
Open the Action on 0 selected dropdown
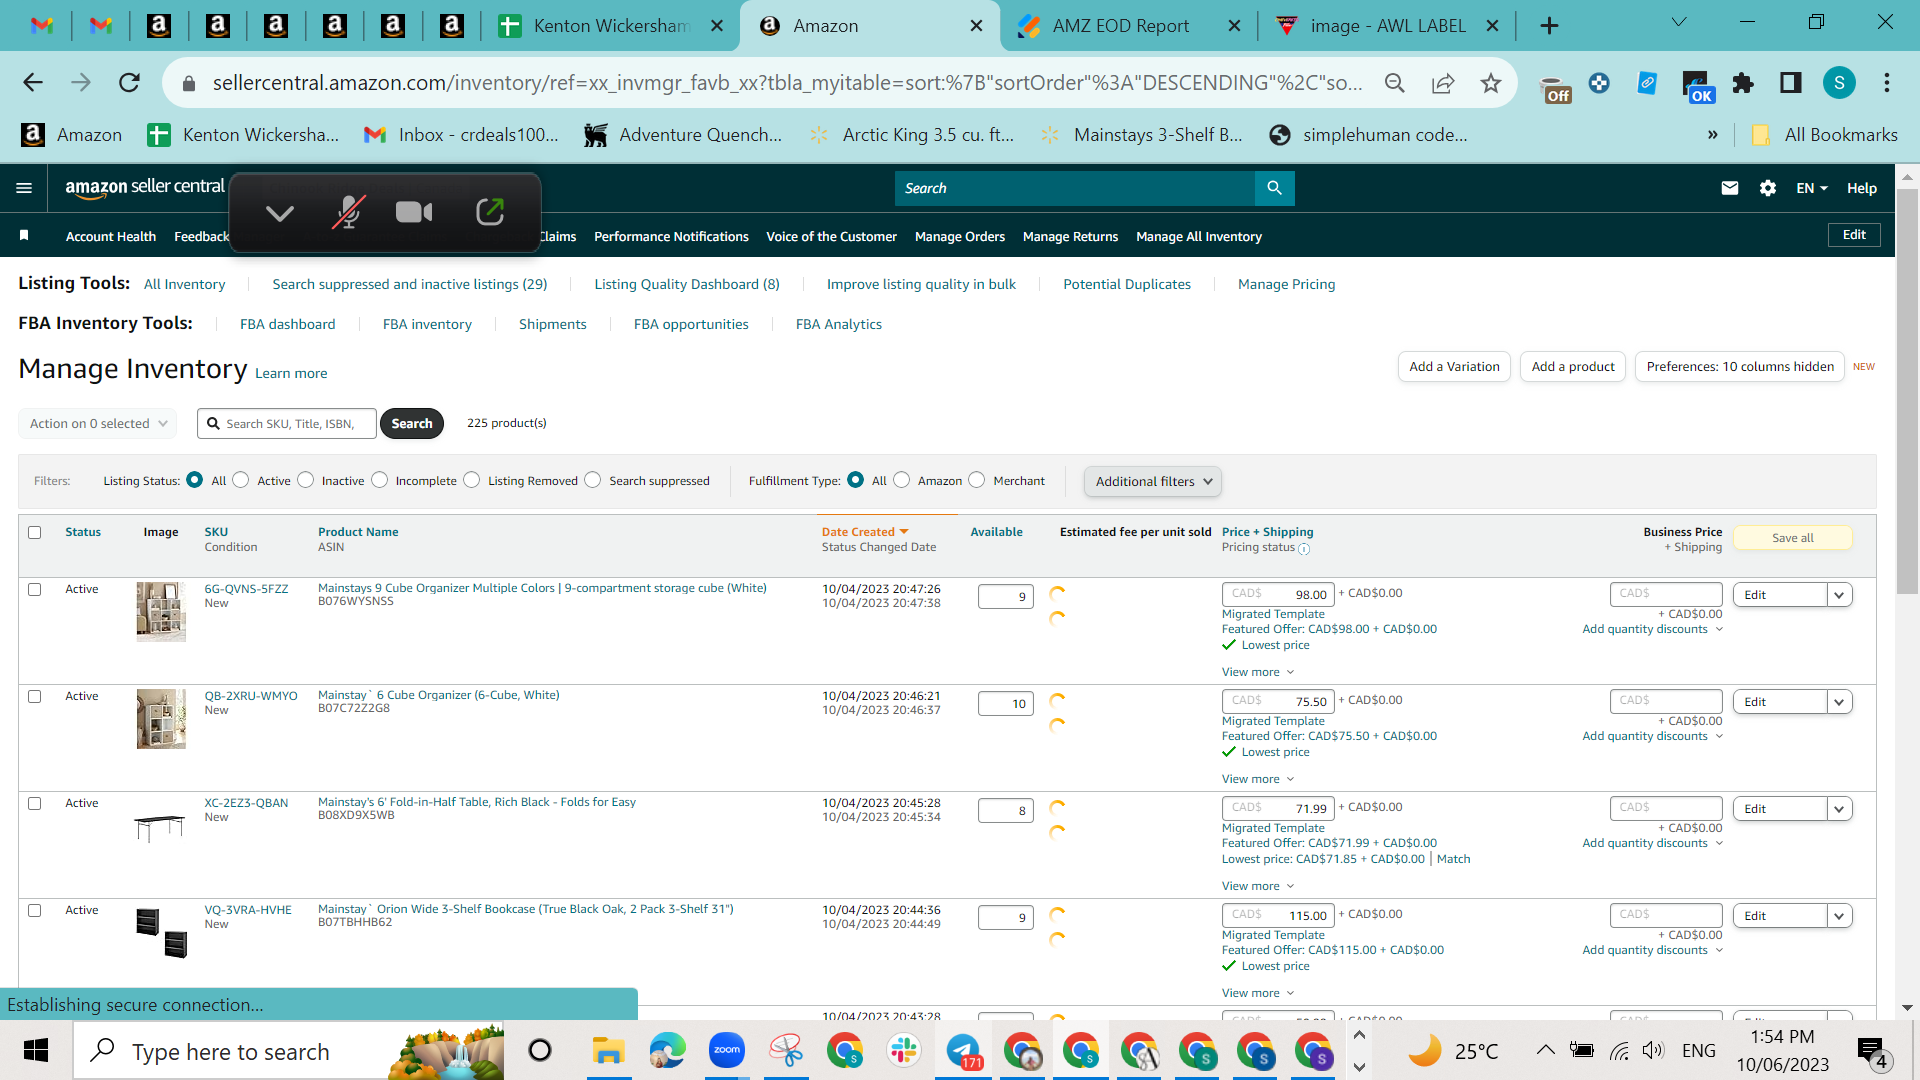click(x=98, y=423)
